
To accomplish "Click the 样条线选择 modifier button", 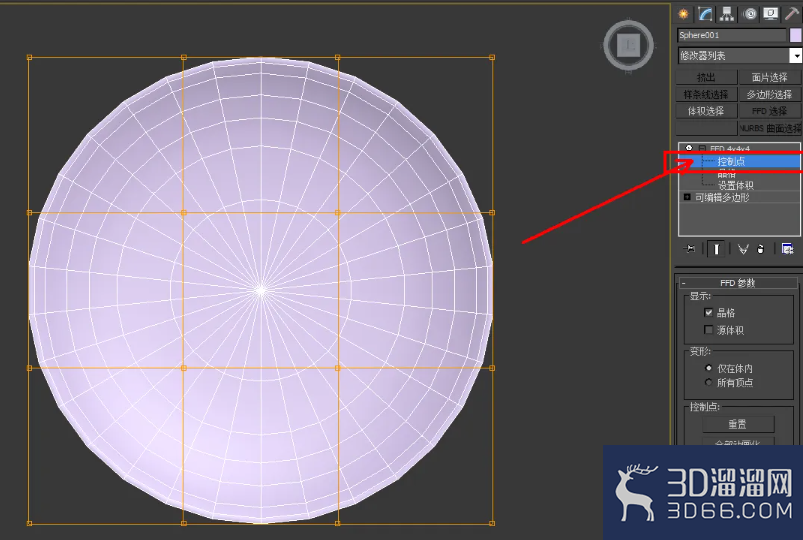I will pos(706,94).
